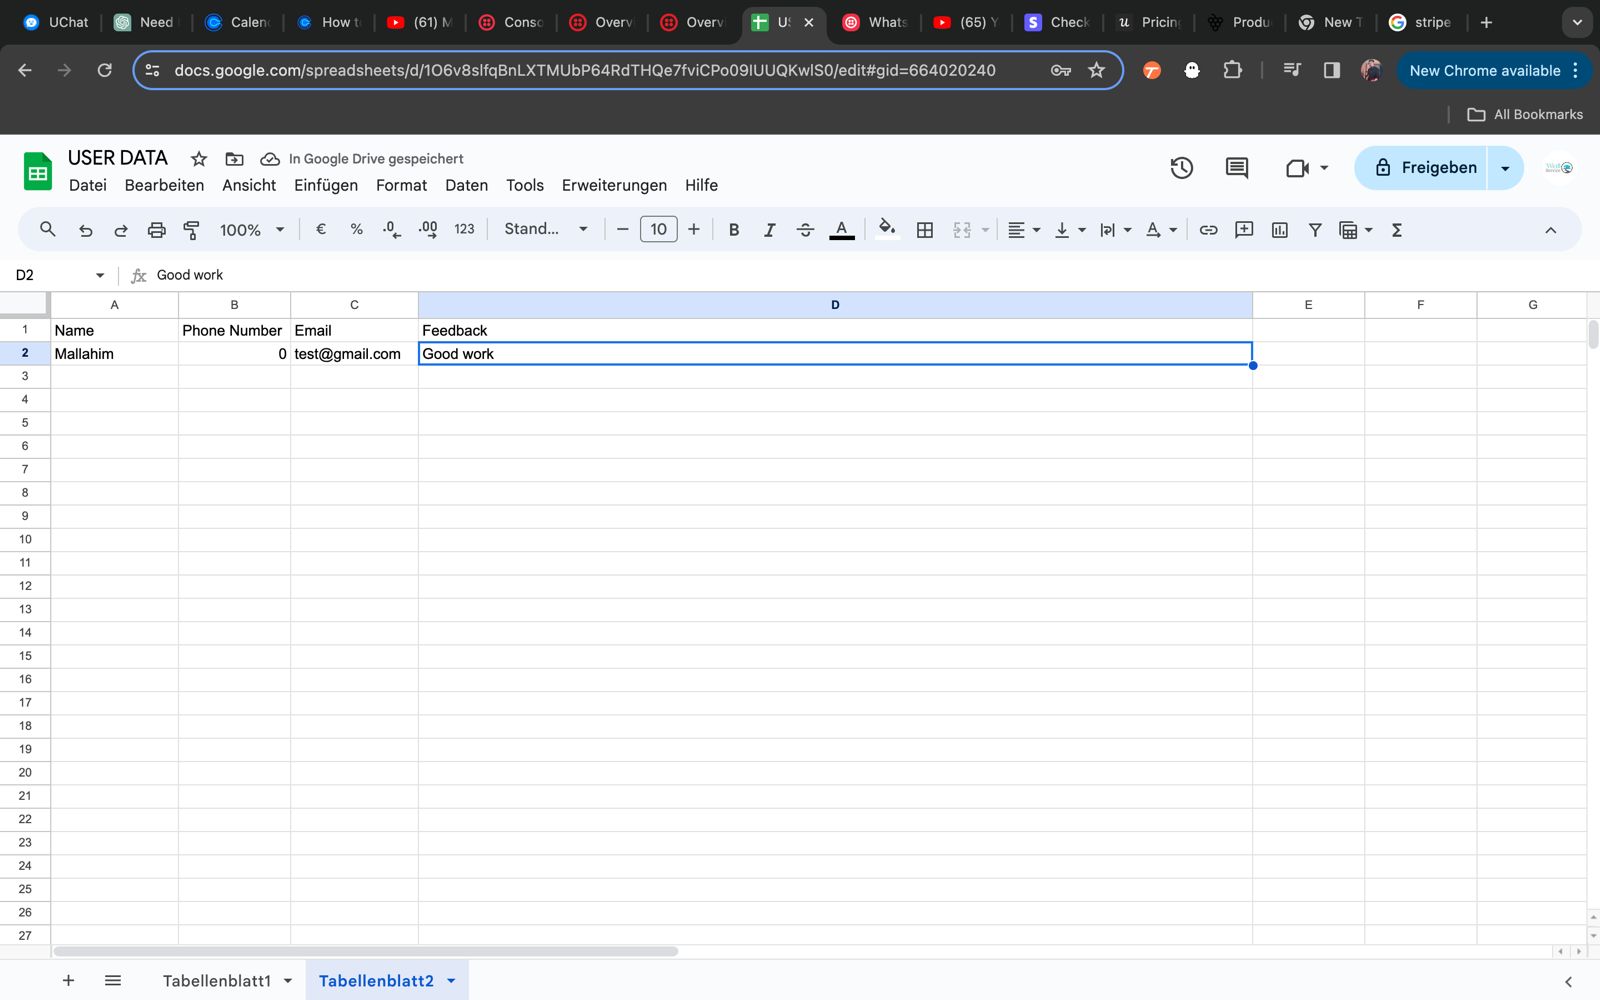Viewport: 1600px width, 1000px height.
Task: Click the Functions sigma icon
Action: [1397, 230]
